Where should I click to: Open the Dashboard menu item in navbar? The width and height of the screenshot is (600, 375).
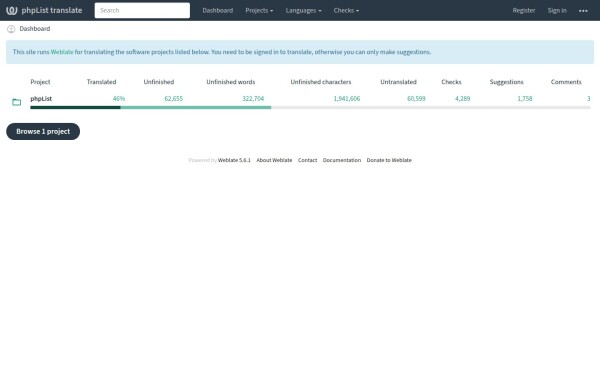218,10
